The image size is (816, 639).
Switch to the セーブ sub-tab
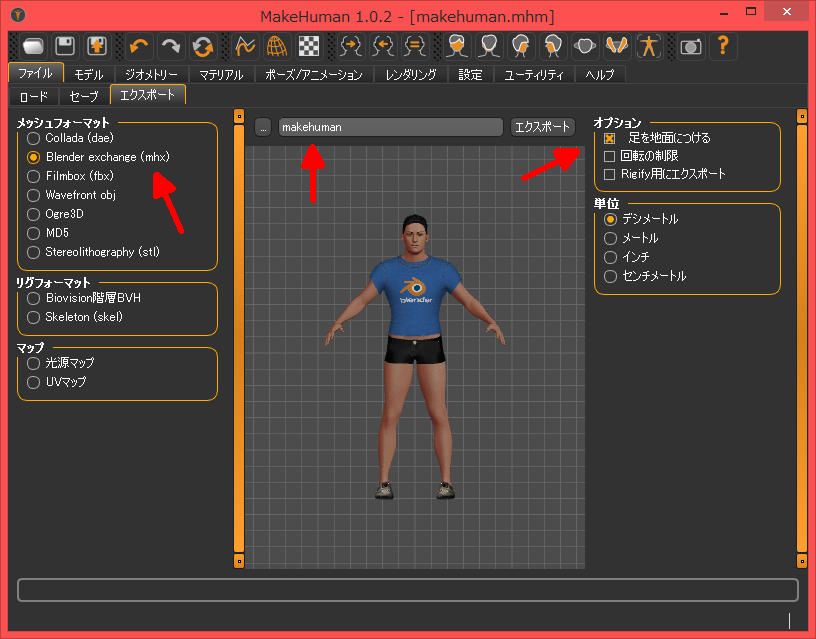pyautogui.click(x=83, y=96)
